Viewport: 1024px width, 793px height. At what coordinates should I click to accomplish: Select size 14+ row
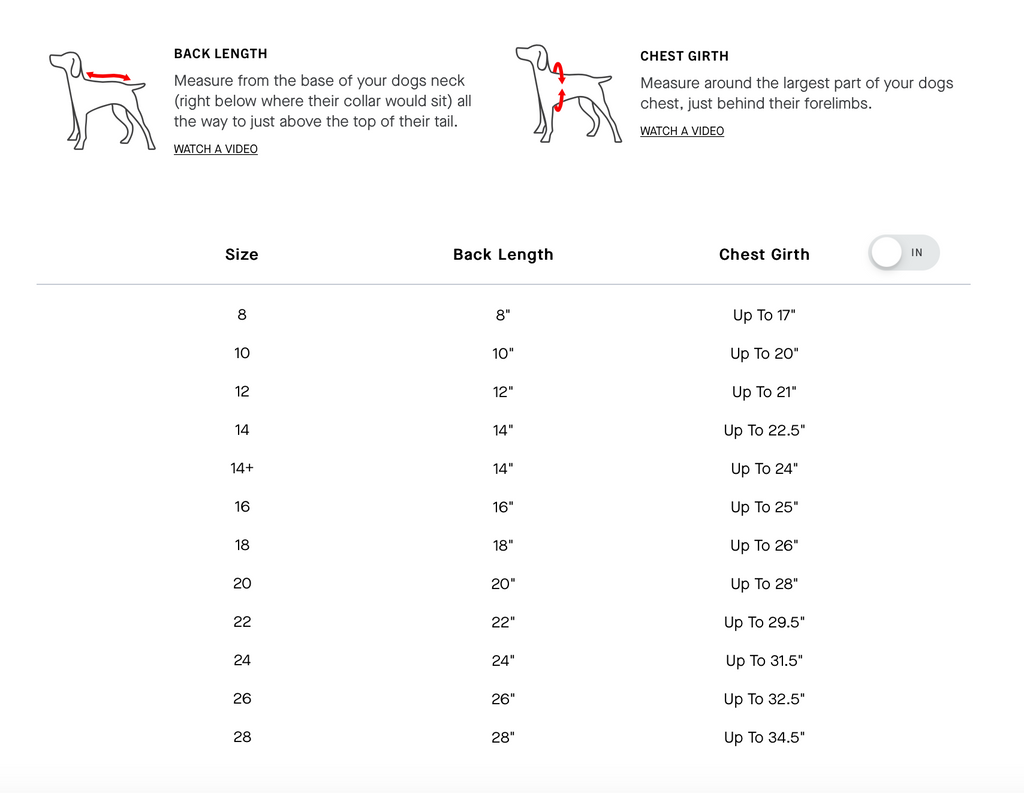pyautogui.click(x=503, y=468)
